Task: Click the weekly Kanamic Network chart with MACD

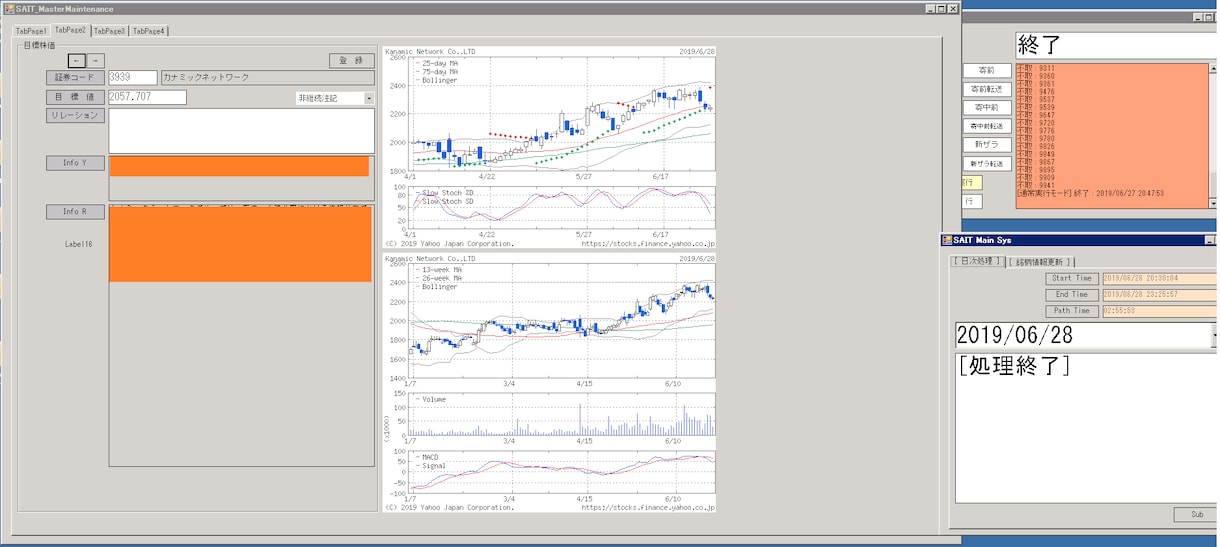Action: point(550,382)
